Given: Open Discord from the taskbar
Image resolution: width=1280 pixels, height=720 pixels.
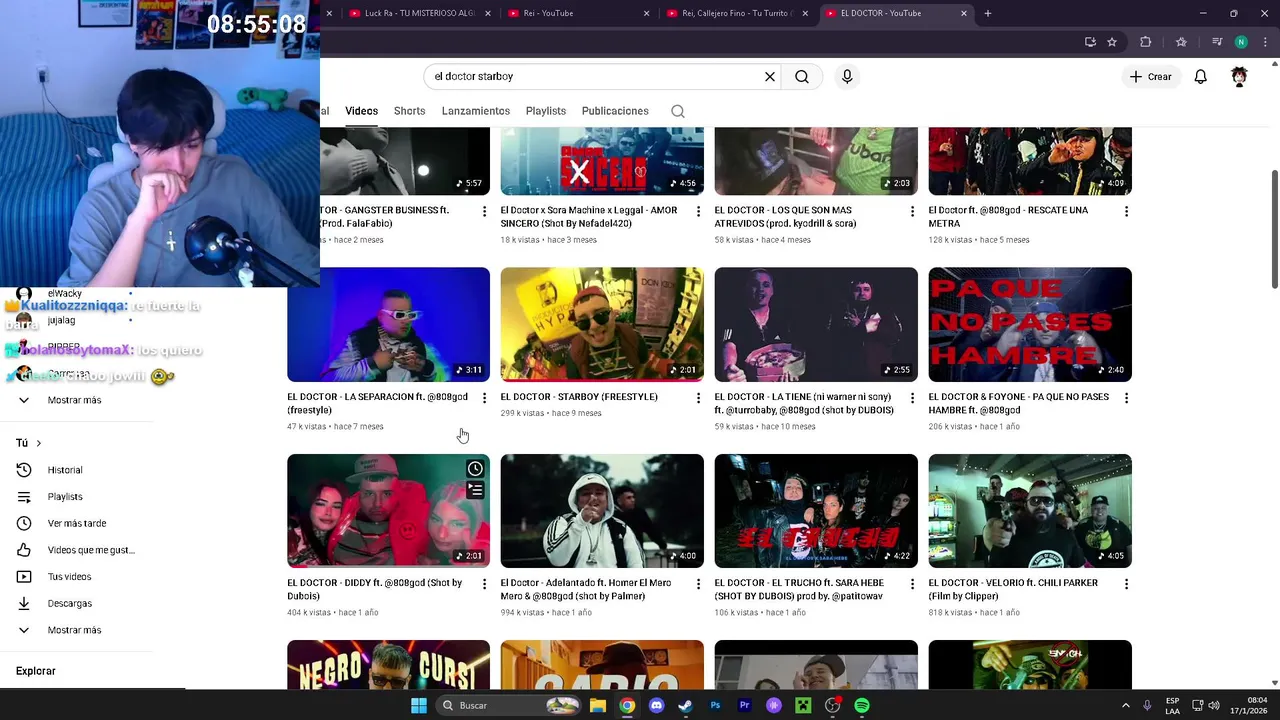Looking at the screenshot, I should [x=656, y=705].
